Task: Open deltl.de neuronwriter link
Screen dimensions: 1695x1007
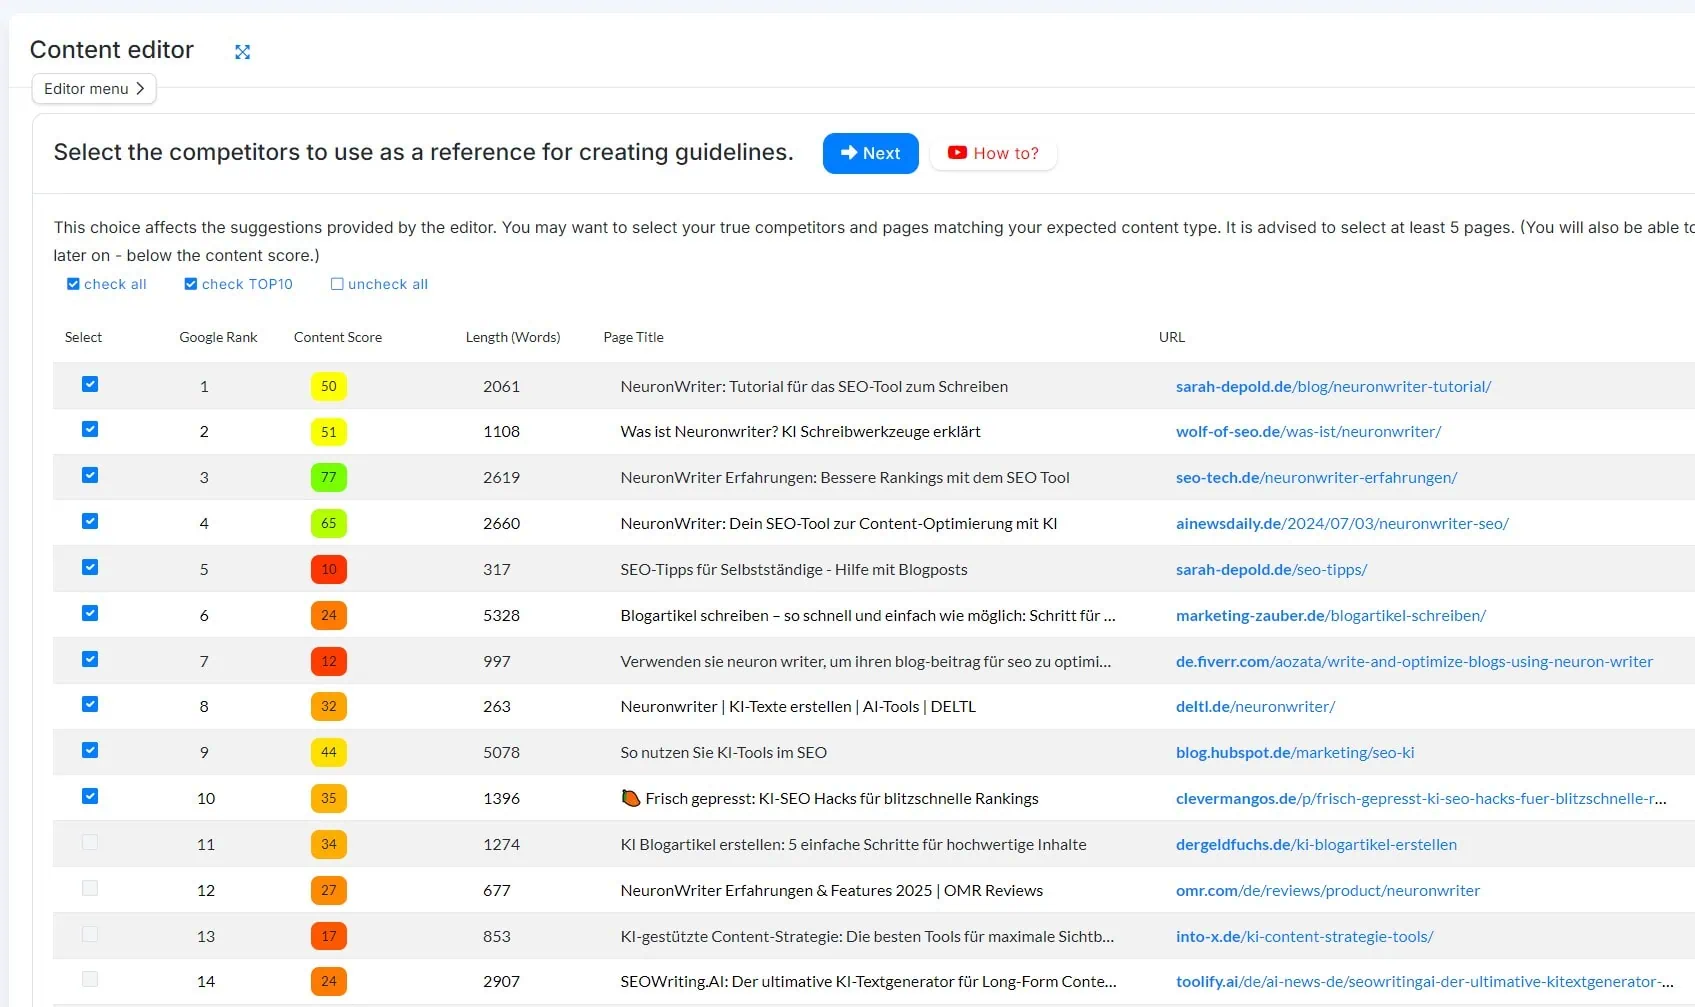Action: tap(1255, 707)
